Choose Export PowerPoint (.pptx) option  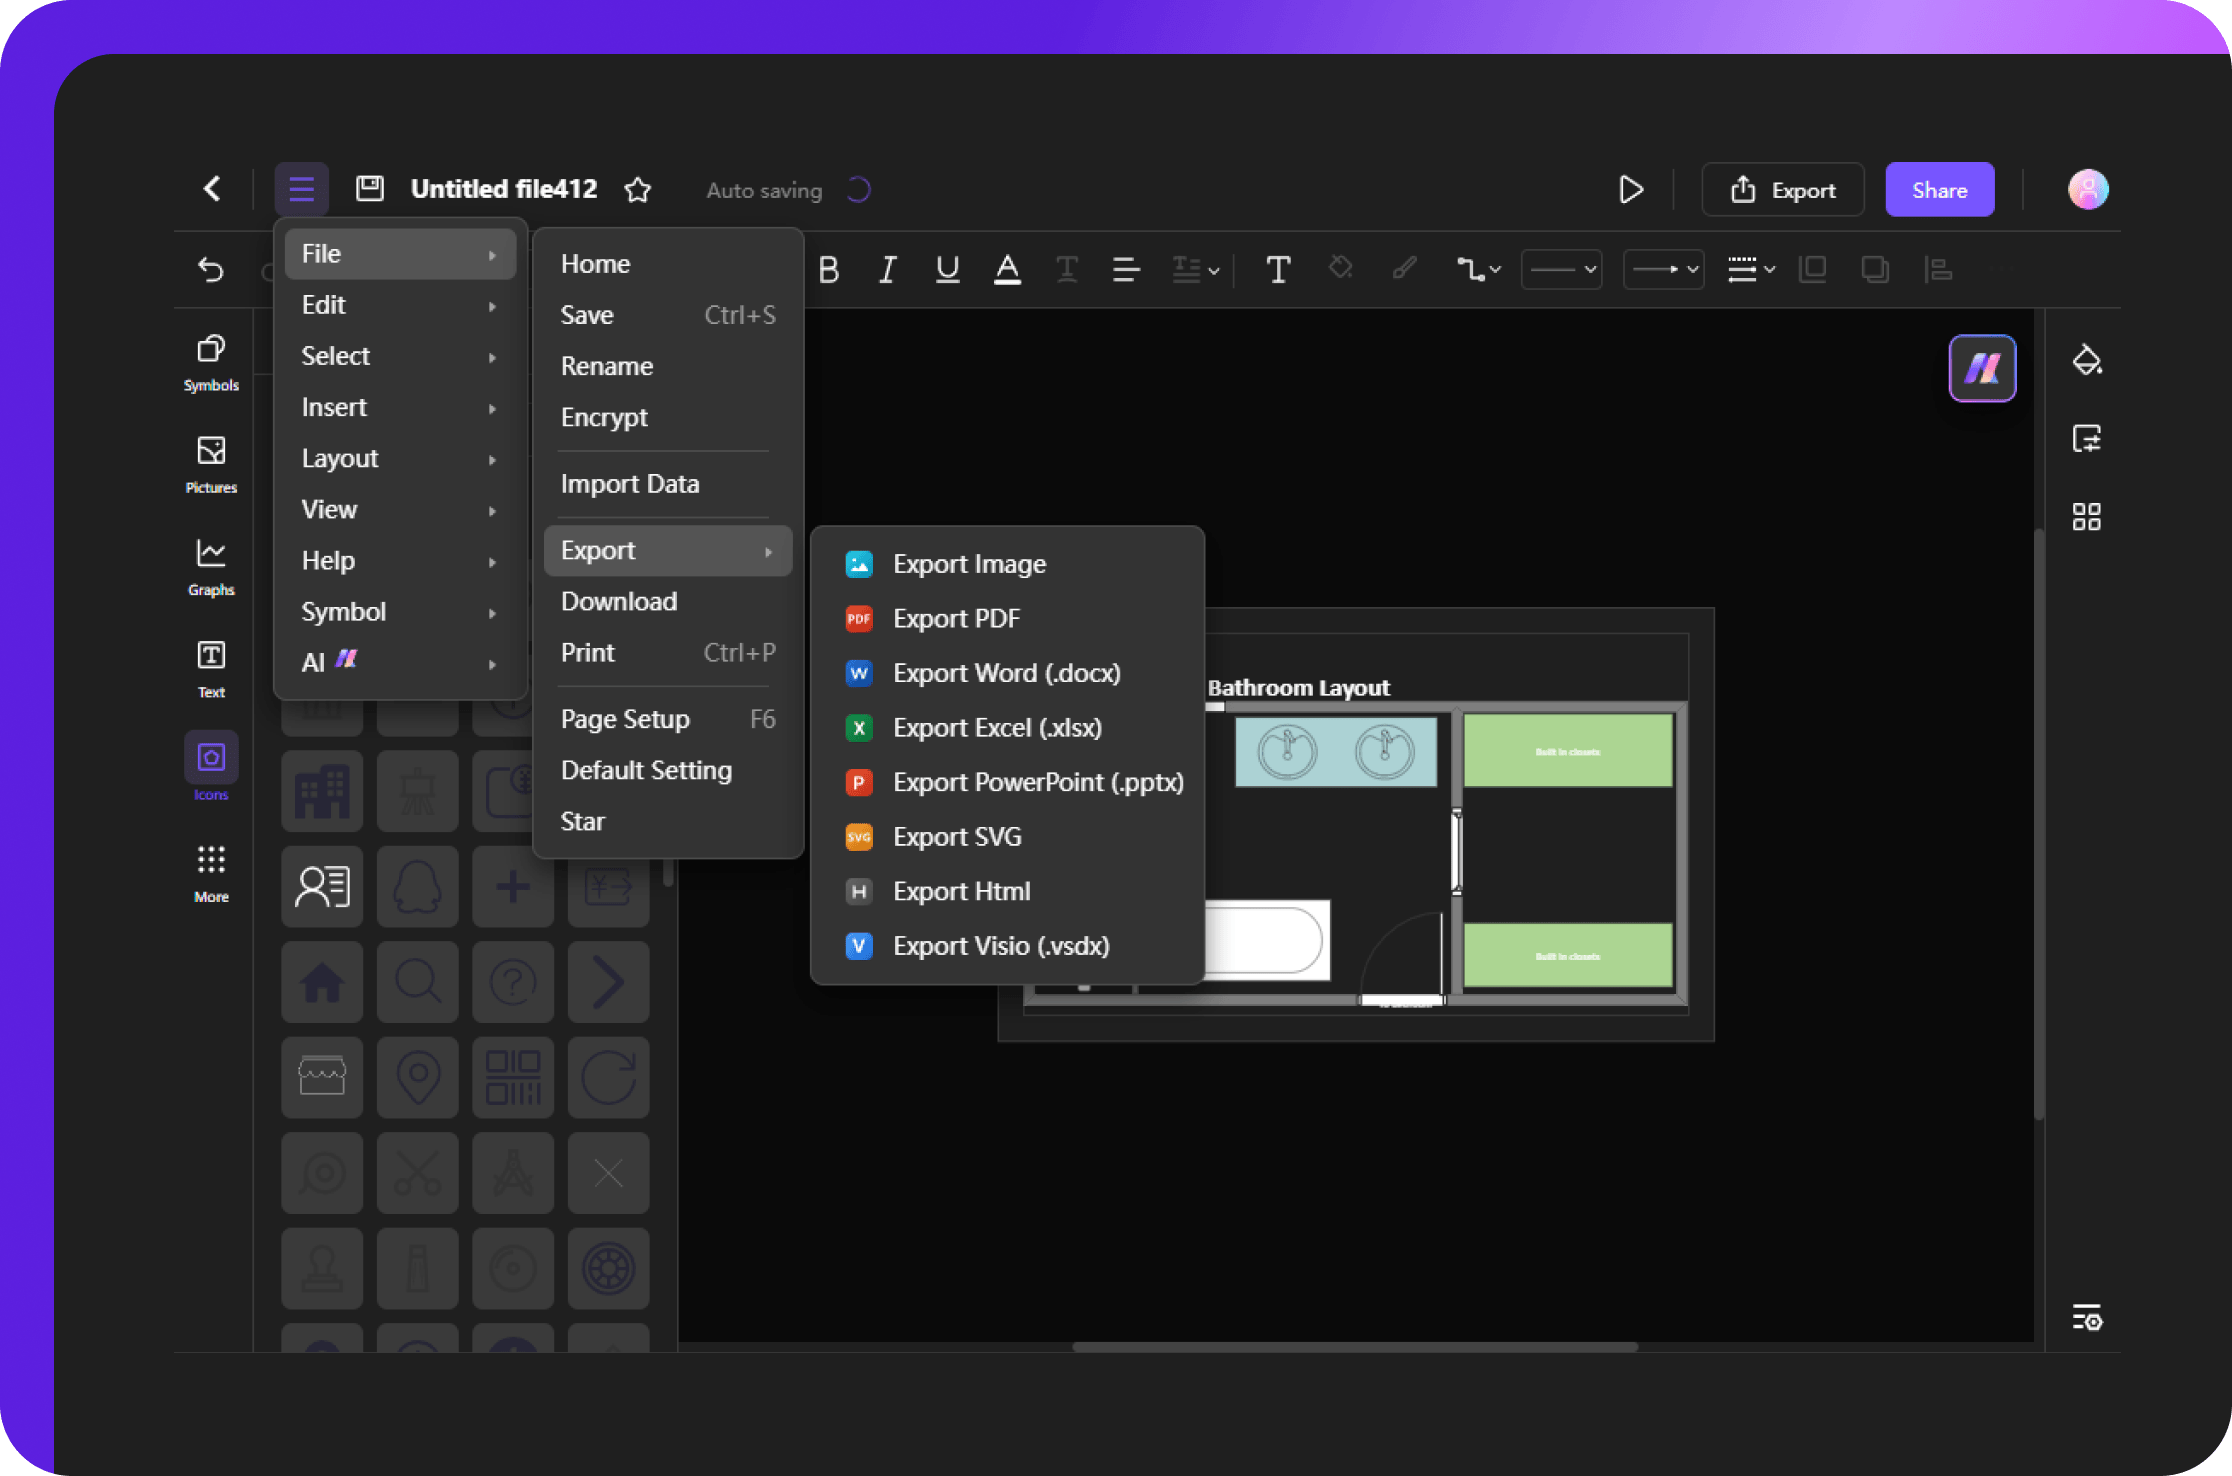1007,782
